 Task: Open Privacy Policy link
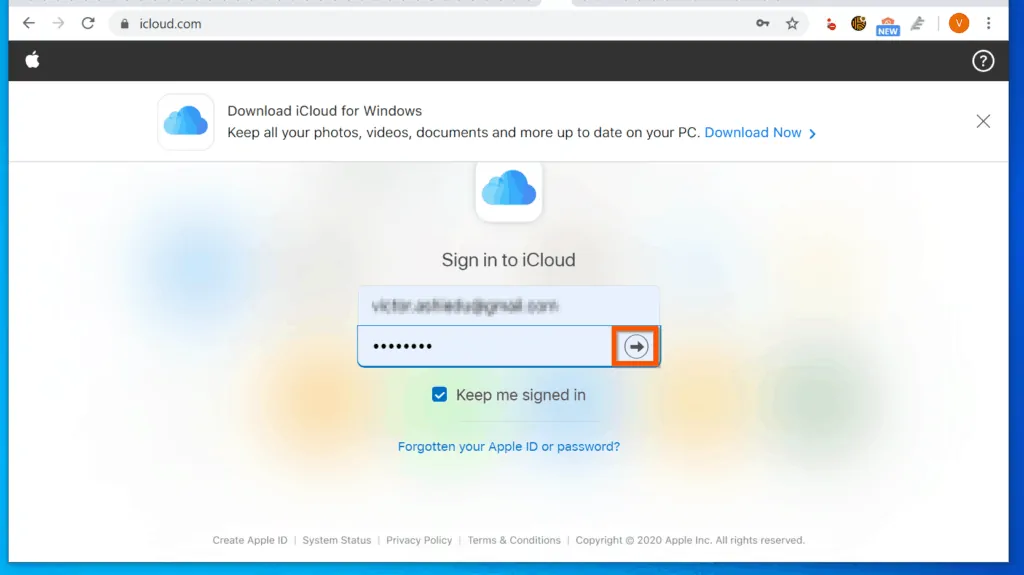[419, 540]
